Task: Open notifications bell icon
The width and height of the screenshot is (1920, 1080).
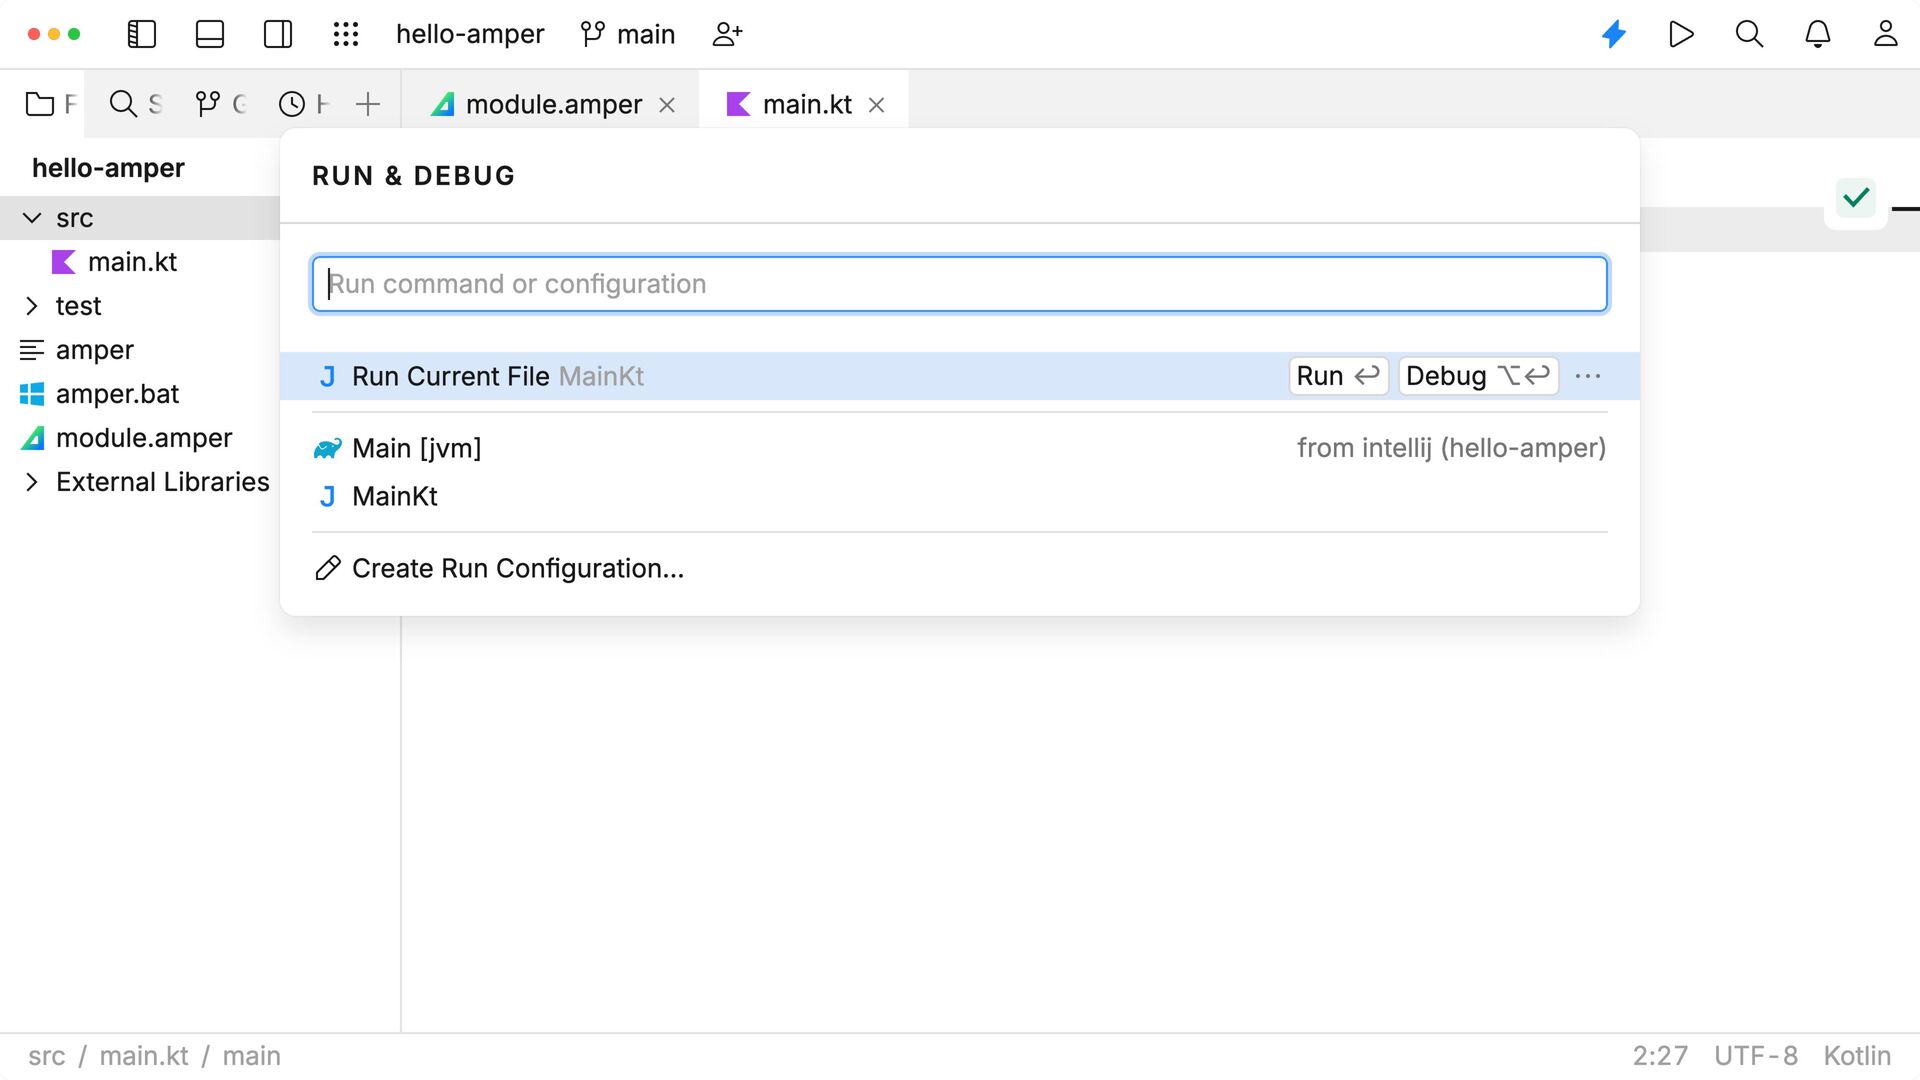Action: tap(1817, 34)
